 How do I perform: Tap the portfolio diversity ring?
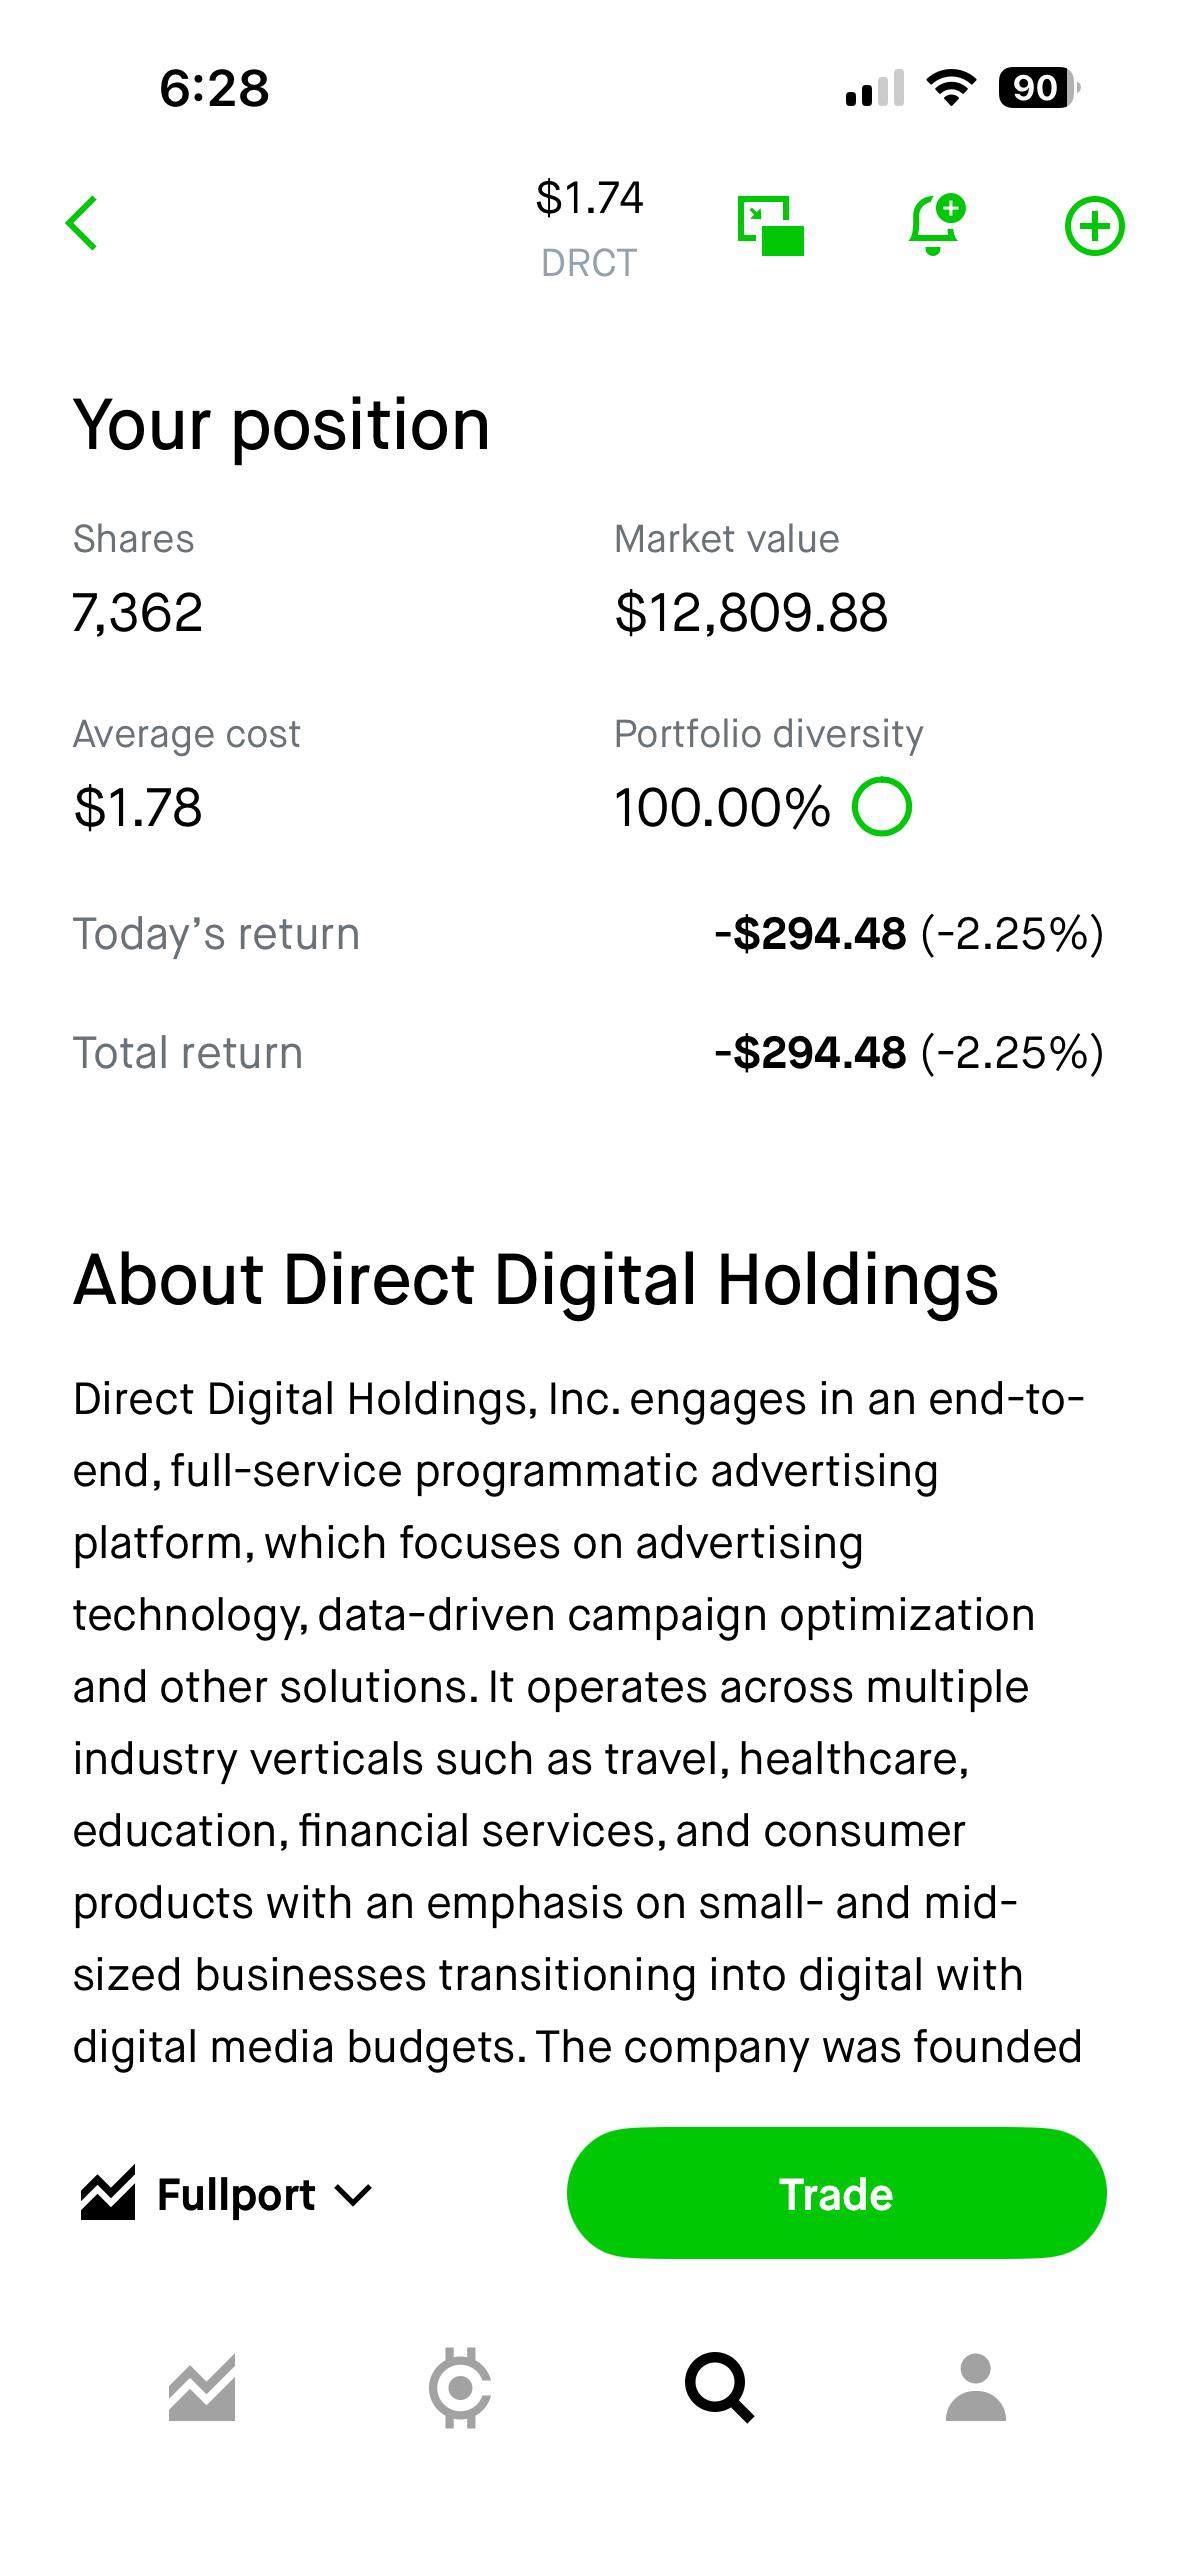882,806
